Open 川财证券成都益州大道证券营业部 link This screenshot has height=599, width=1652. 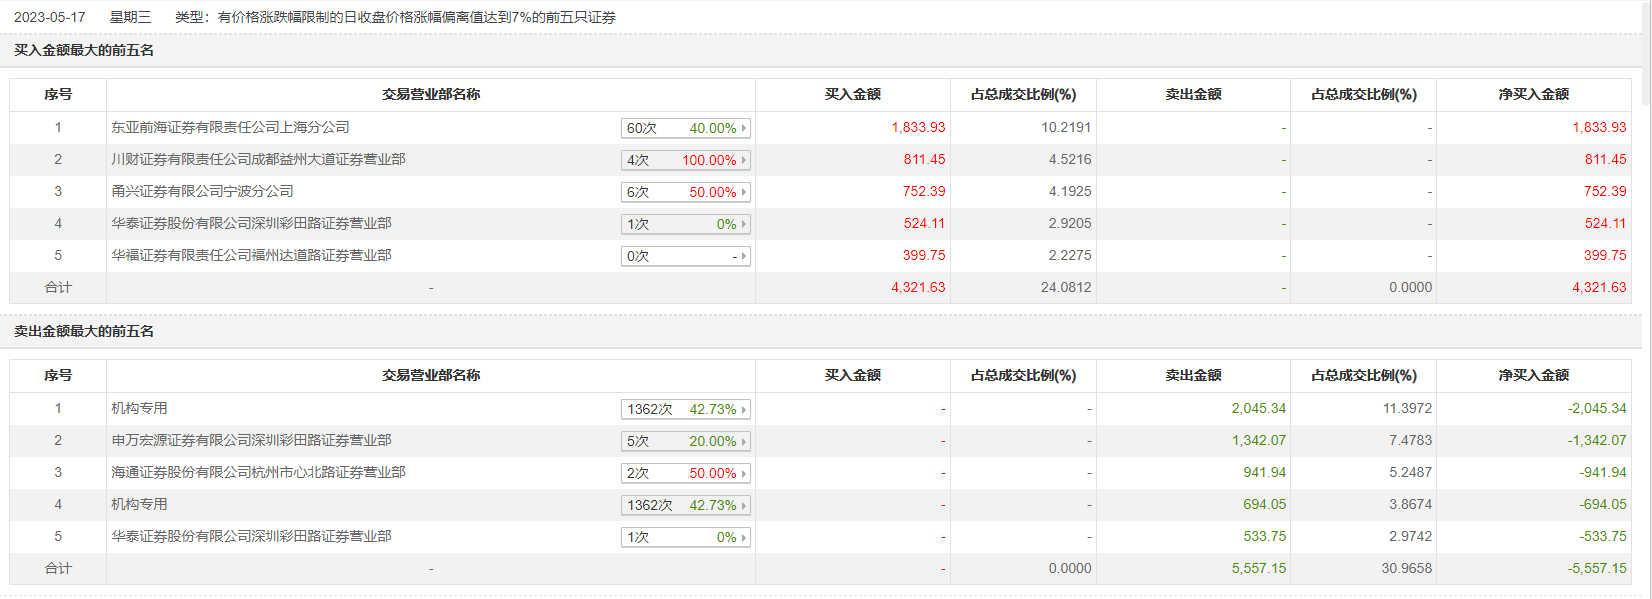[x=258, y=159]
